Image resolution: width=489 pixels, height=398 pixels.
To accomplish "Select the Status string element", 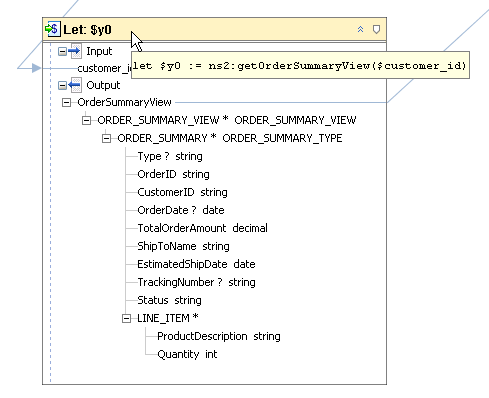I will 169,300.
